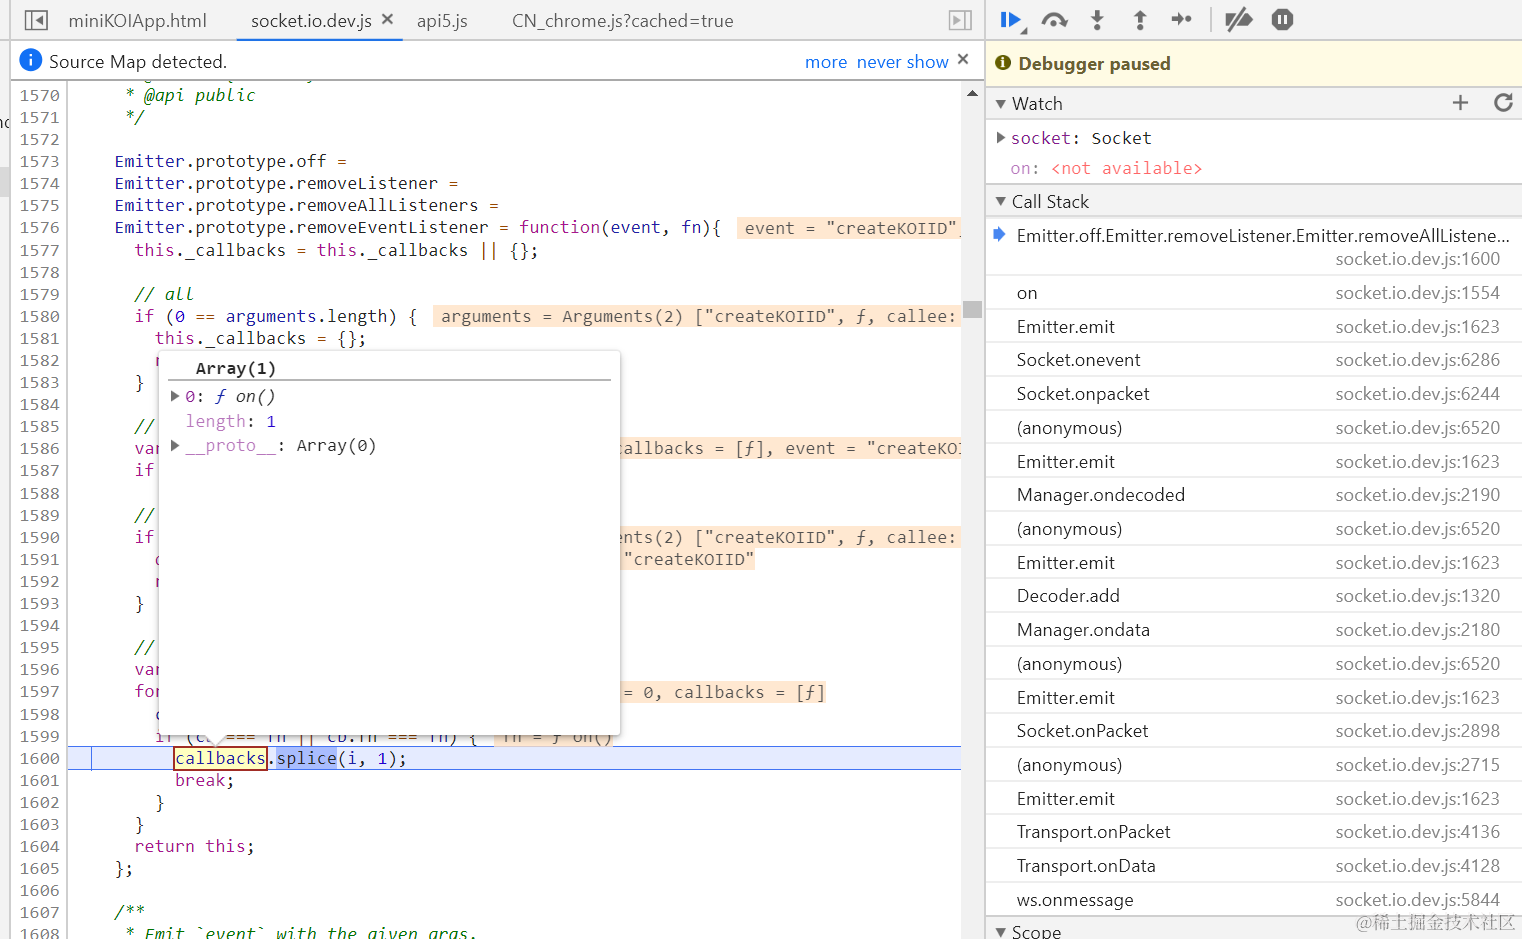Step to next statement
The height and width of the screenshot is (939, 1522).
click(x=1181, y=19)
